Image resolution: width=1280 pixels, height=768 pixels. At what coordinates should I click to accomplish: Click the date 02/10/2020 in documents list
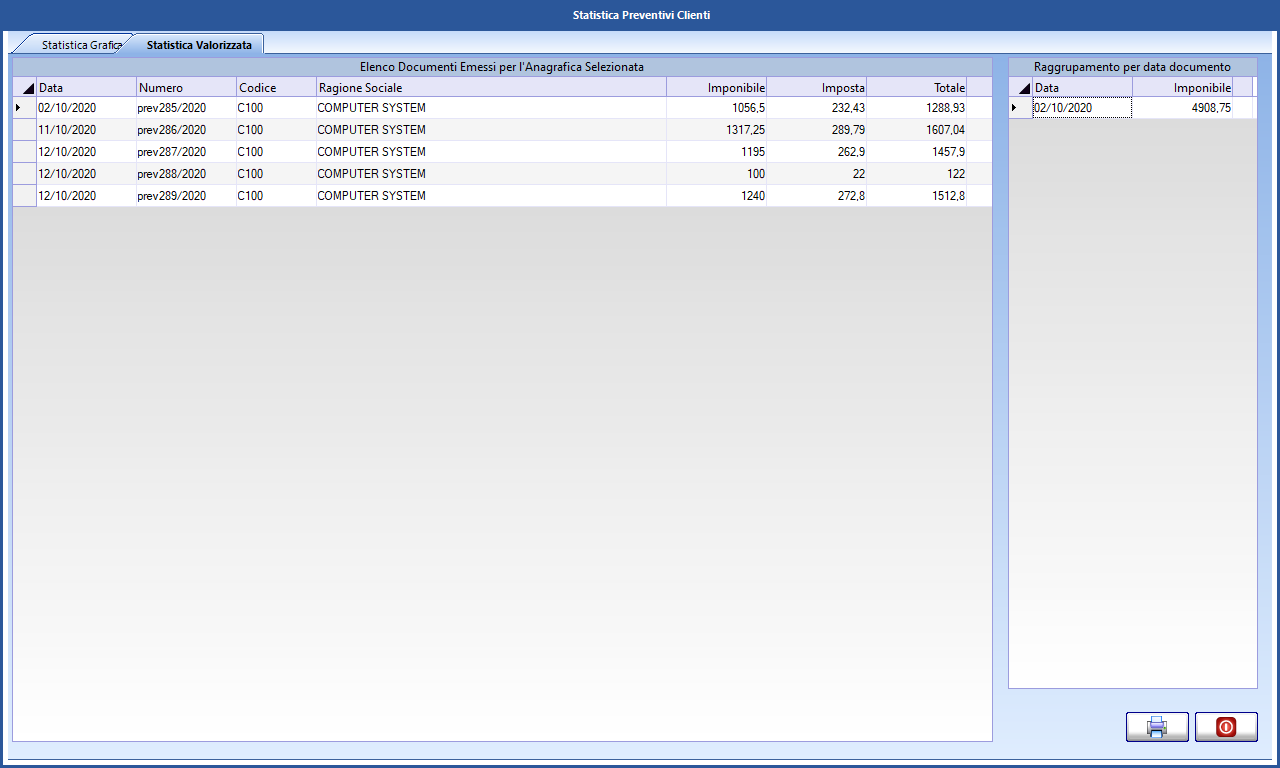[x=87, y=108]
